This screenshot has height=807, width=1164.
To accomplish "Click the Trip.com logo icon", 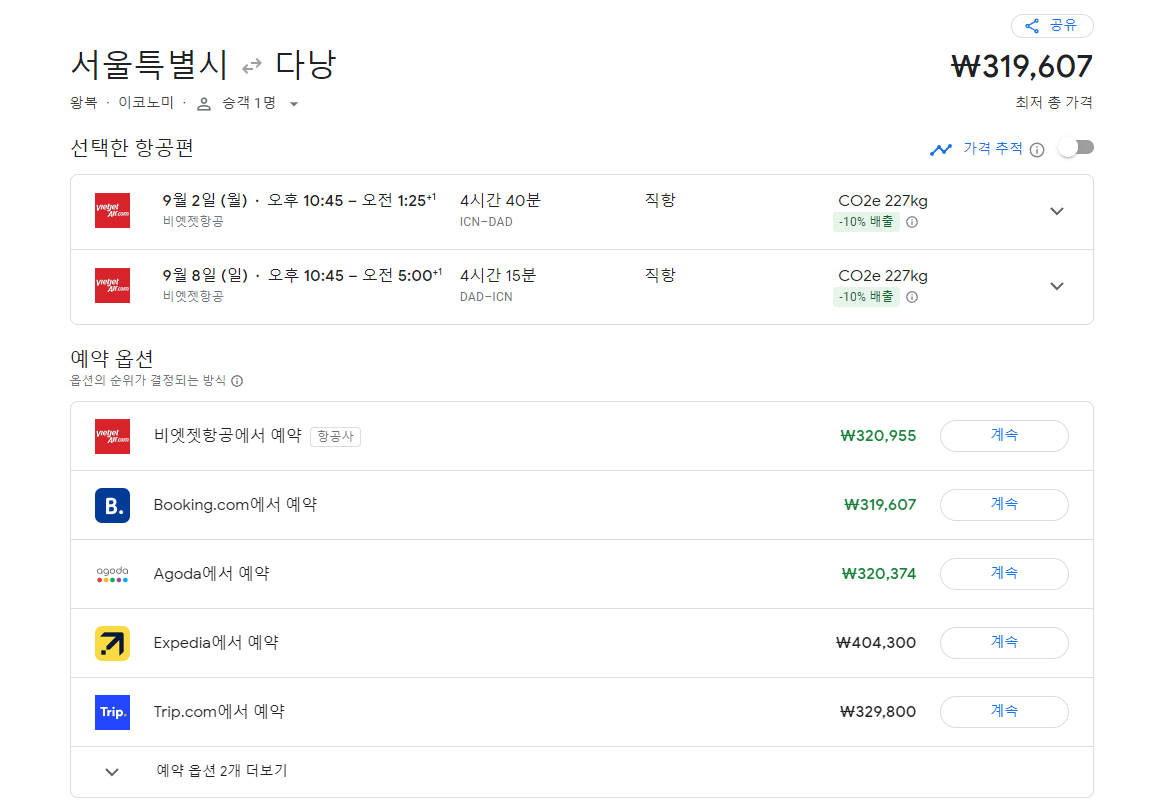I will click(112, 712).
